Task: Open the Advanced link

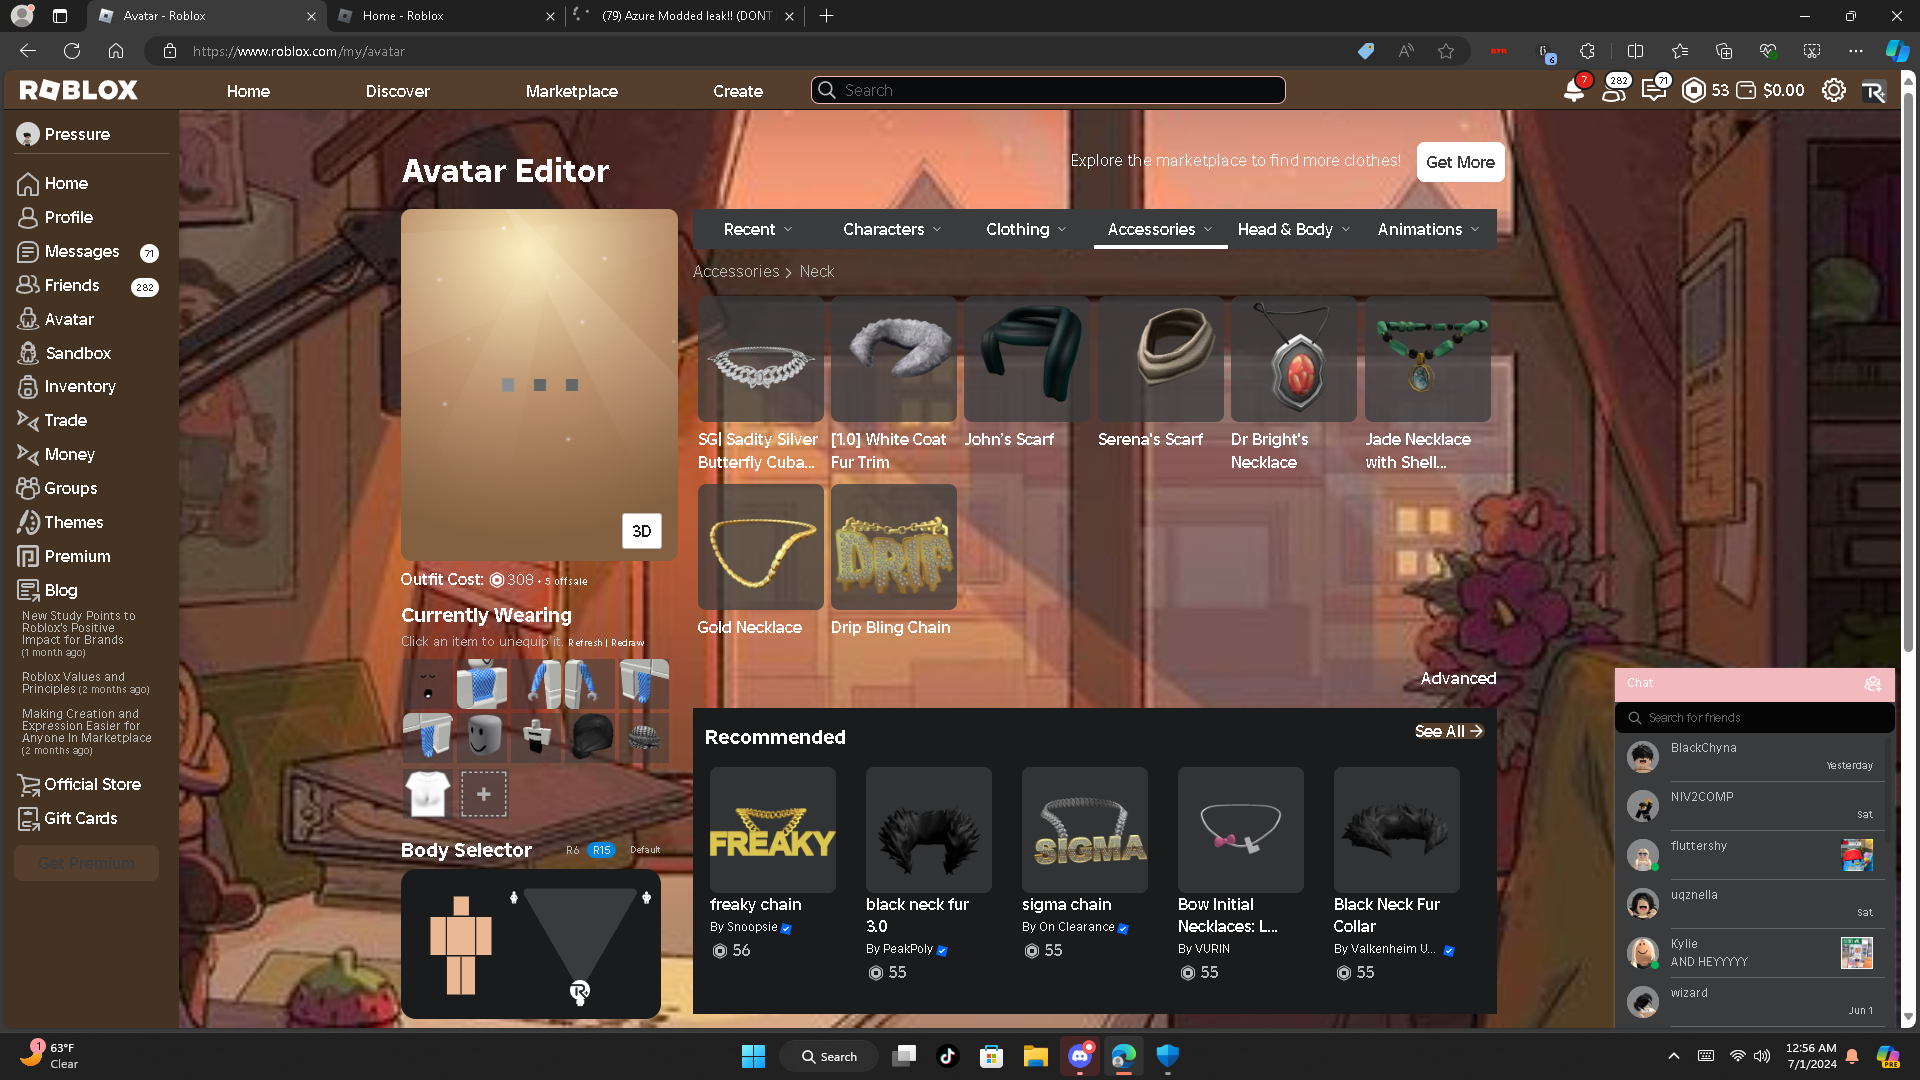Action: [x=1458, y=678]
